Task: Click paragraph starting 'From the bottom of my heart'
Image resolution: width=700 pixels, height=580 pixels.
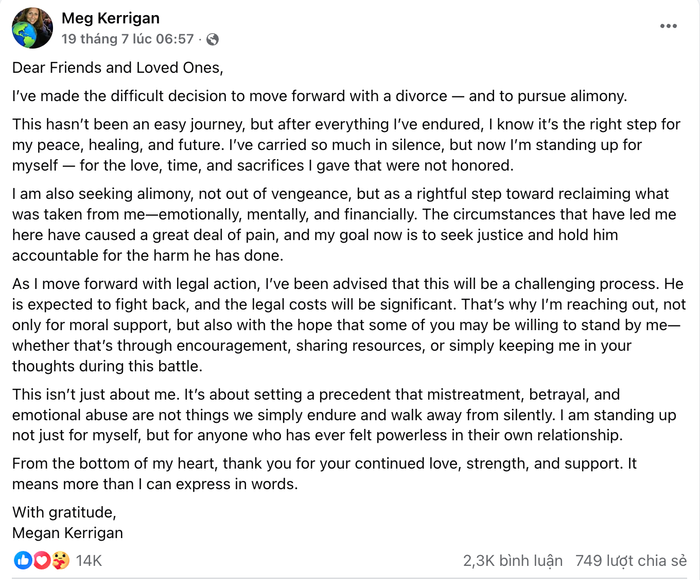Action: coord(325,474)
